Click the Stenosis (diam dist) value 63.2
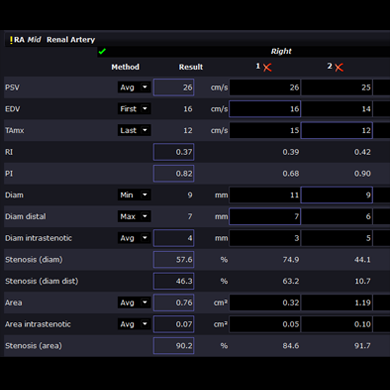Screen dimensions: 390x390 [x=291, y=281]
